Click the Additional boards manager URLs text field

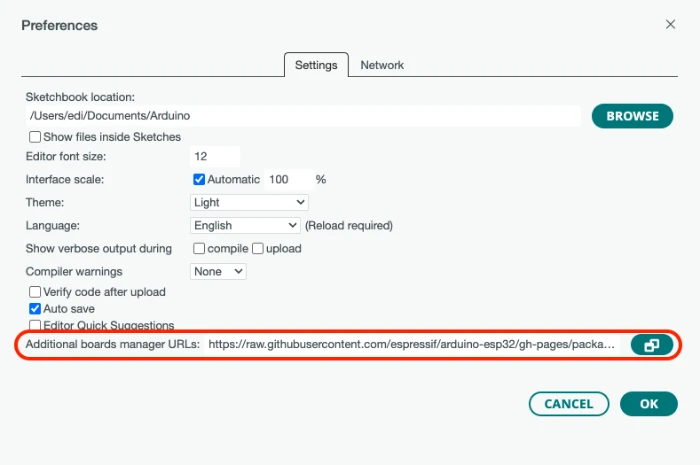pyautogui.click(x=412, y=345)
